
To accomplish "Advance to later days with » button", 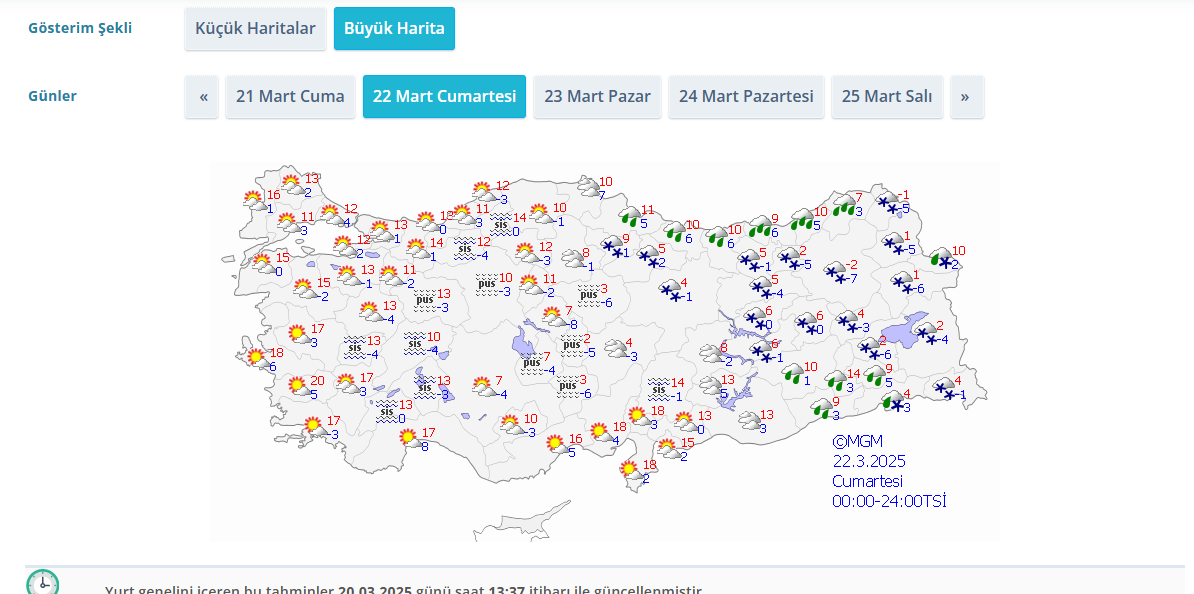I will pyautogui.click(x=966, y=97).
